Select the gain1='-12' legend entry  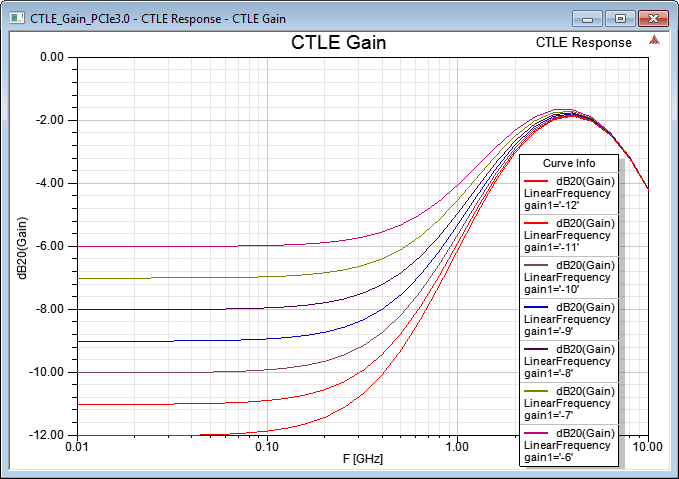(x=569, y=193)
